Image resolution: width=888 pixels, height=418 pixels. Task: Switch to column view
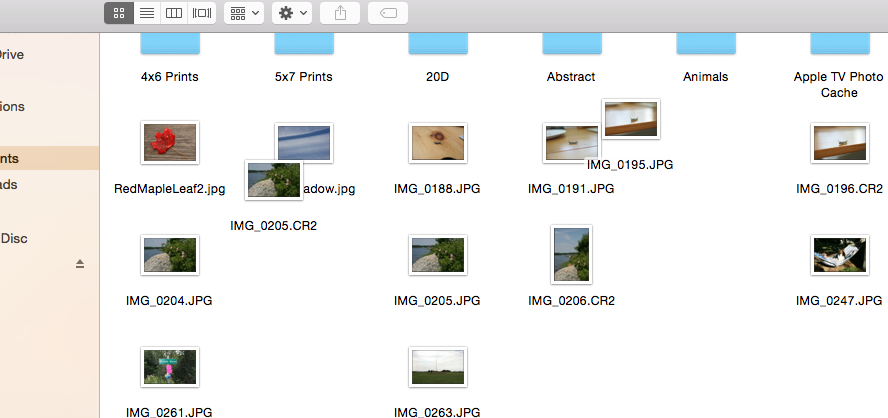[174, 13]
